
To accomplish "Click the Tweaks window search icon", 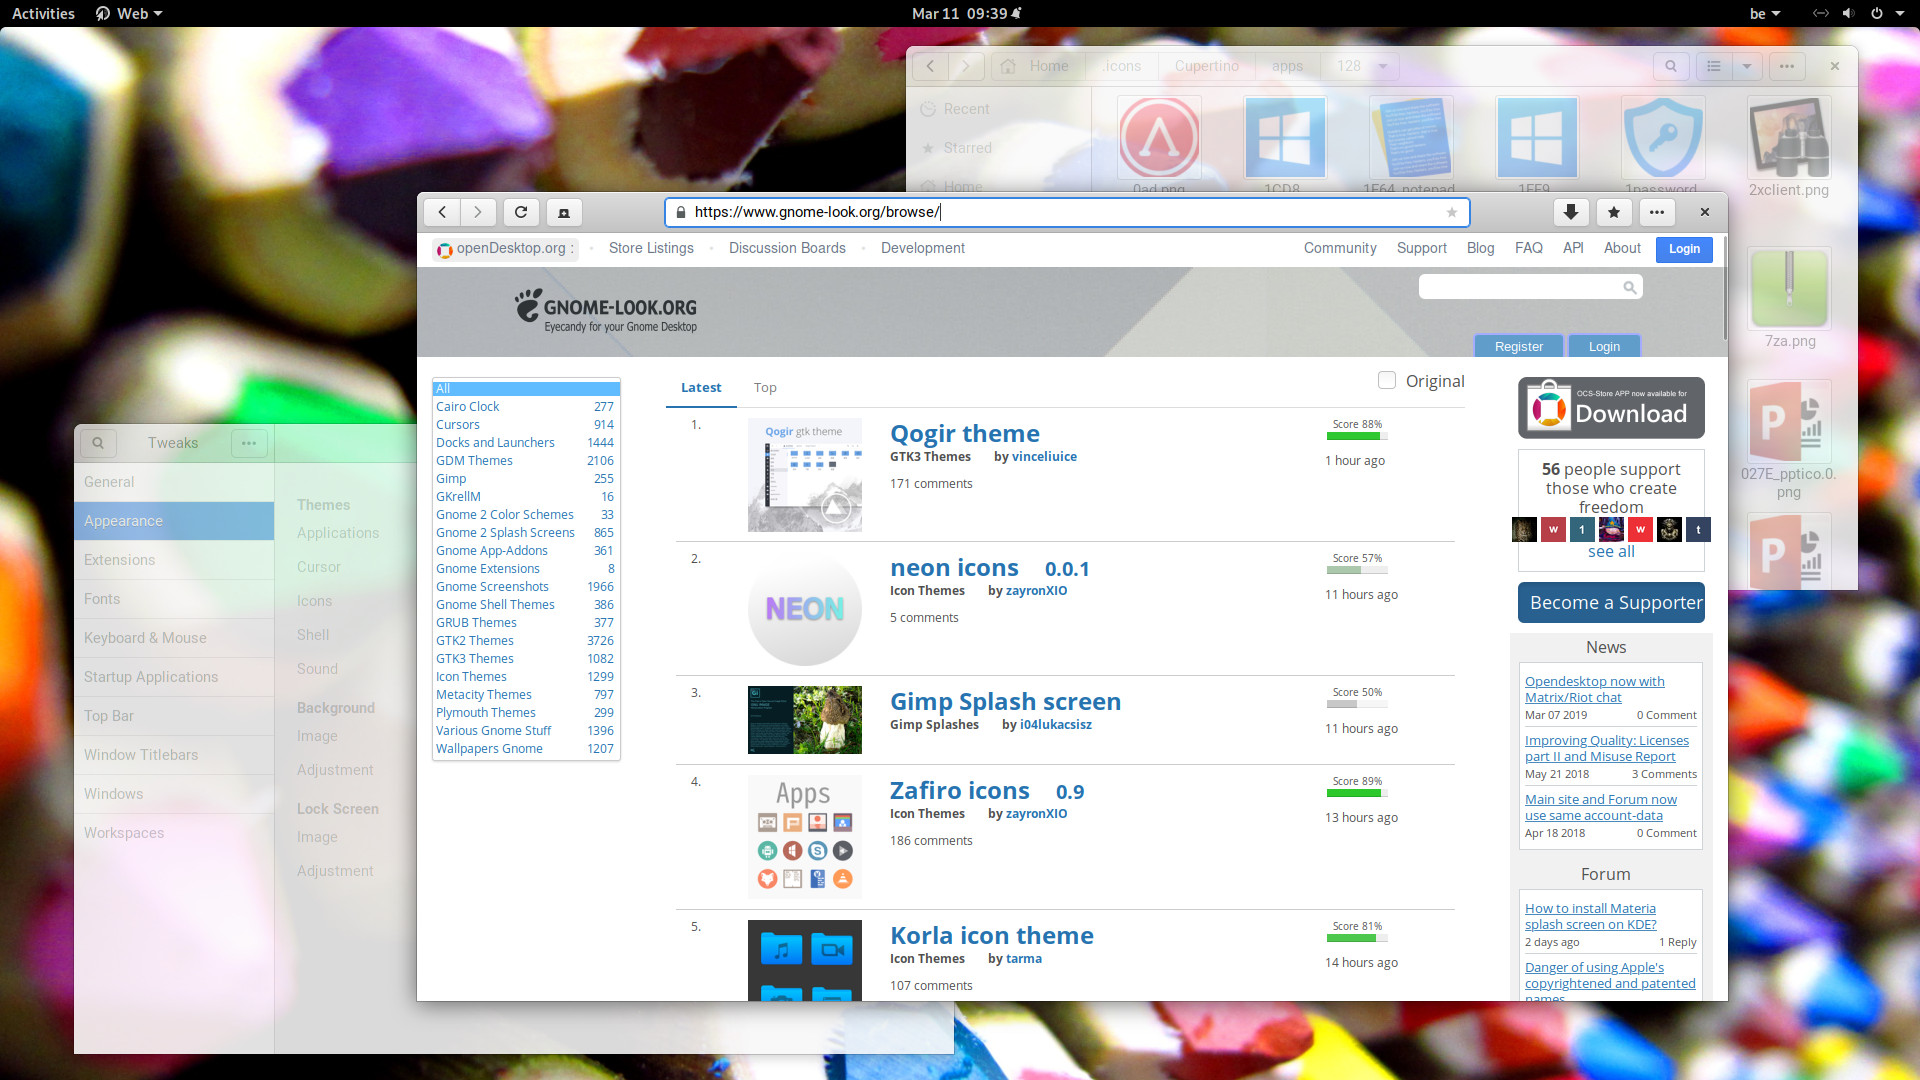I will (98, 443).
